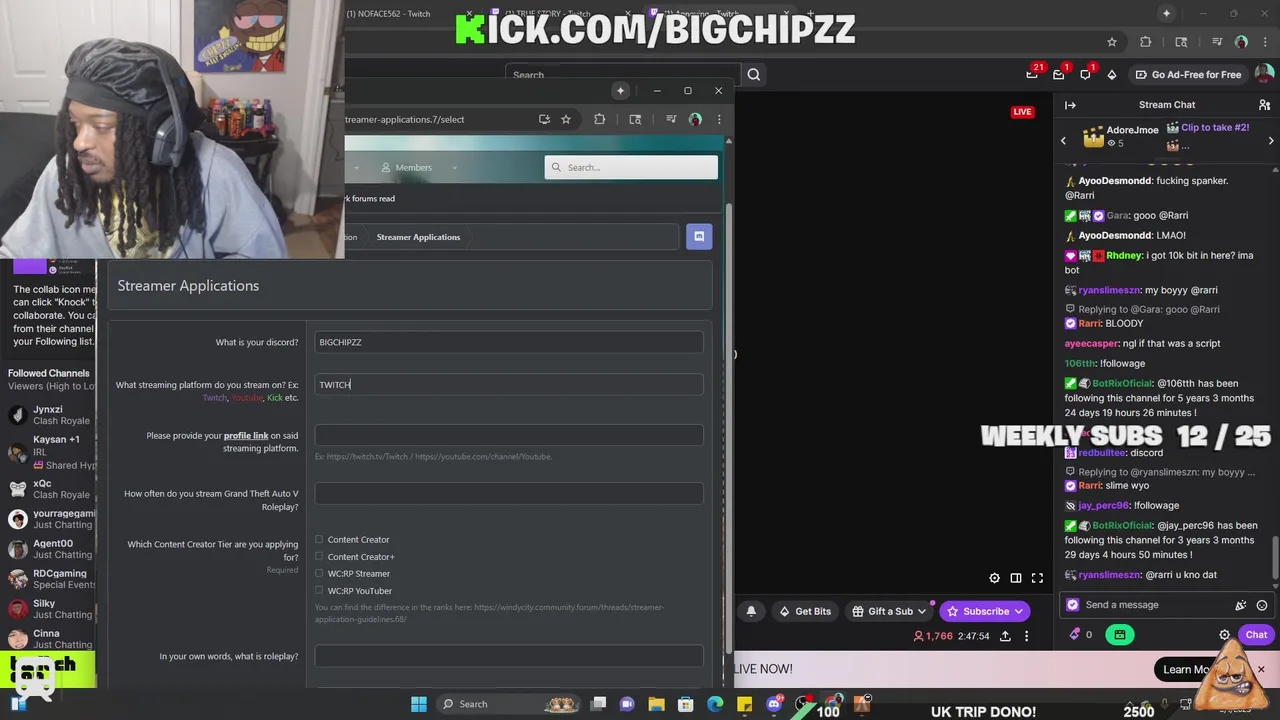Check the Content Creator tier option

pos(319,539)
